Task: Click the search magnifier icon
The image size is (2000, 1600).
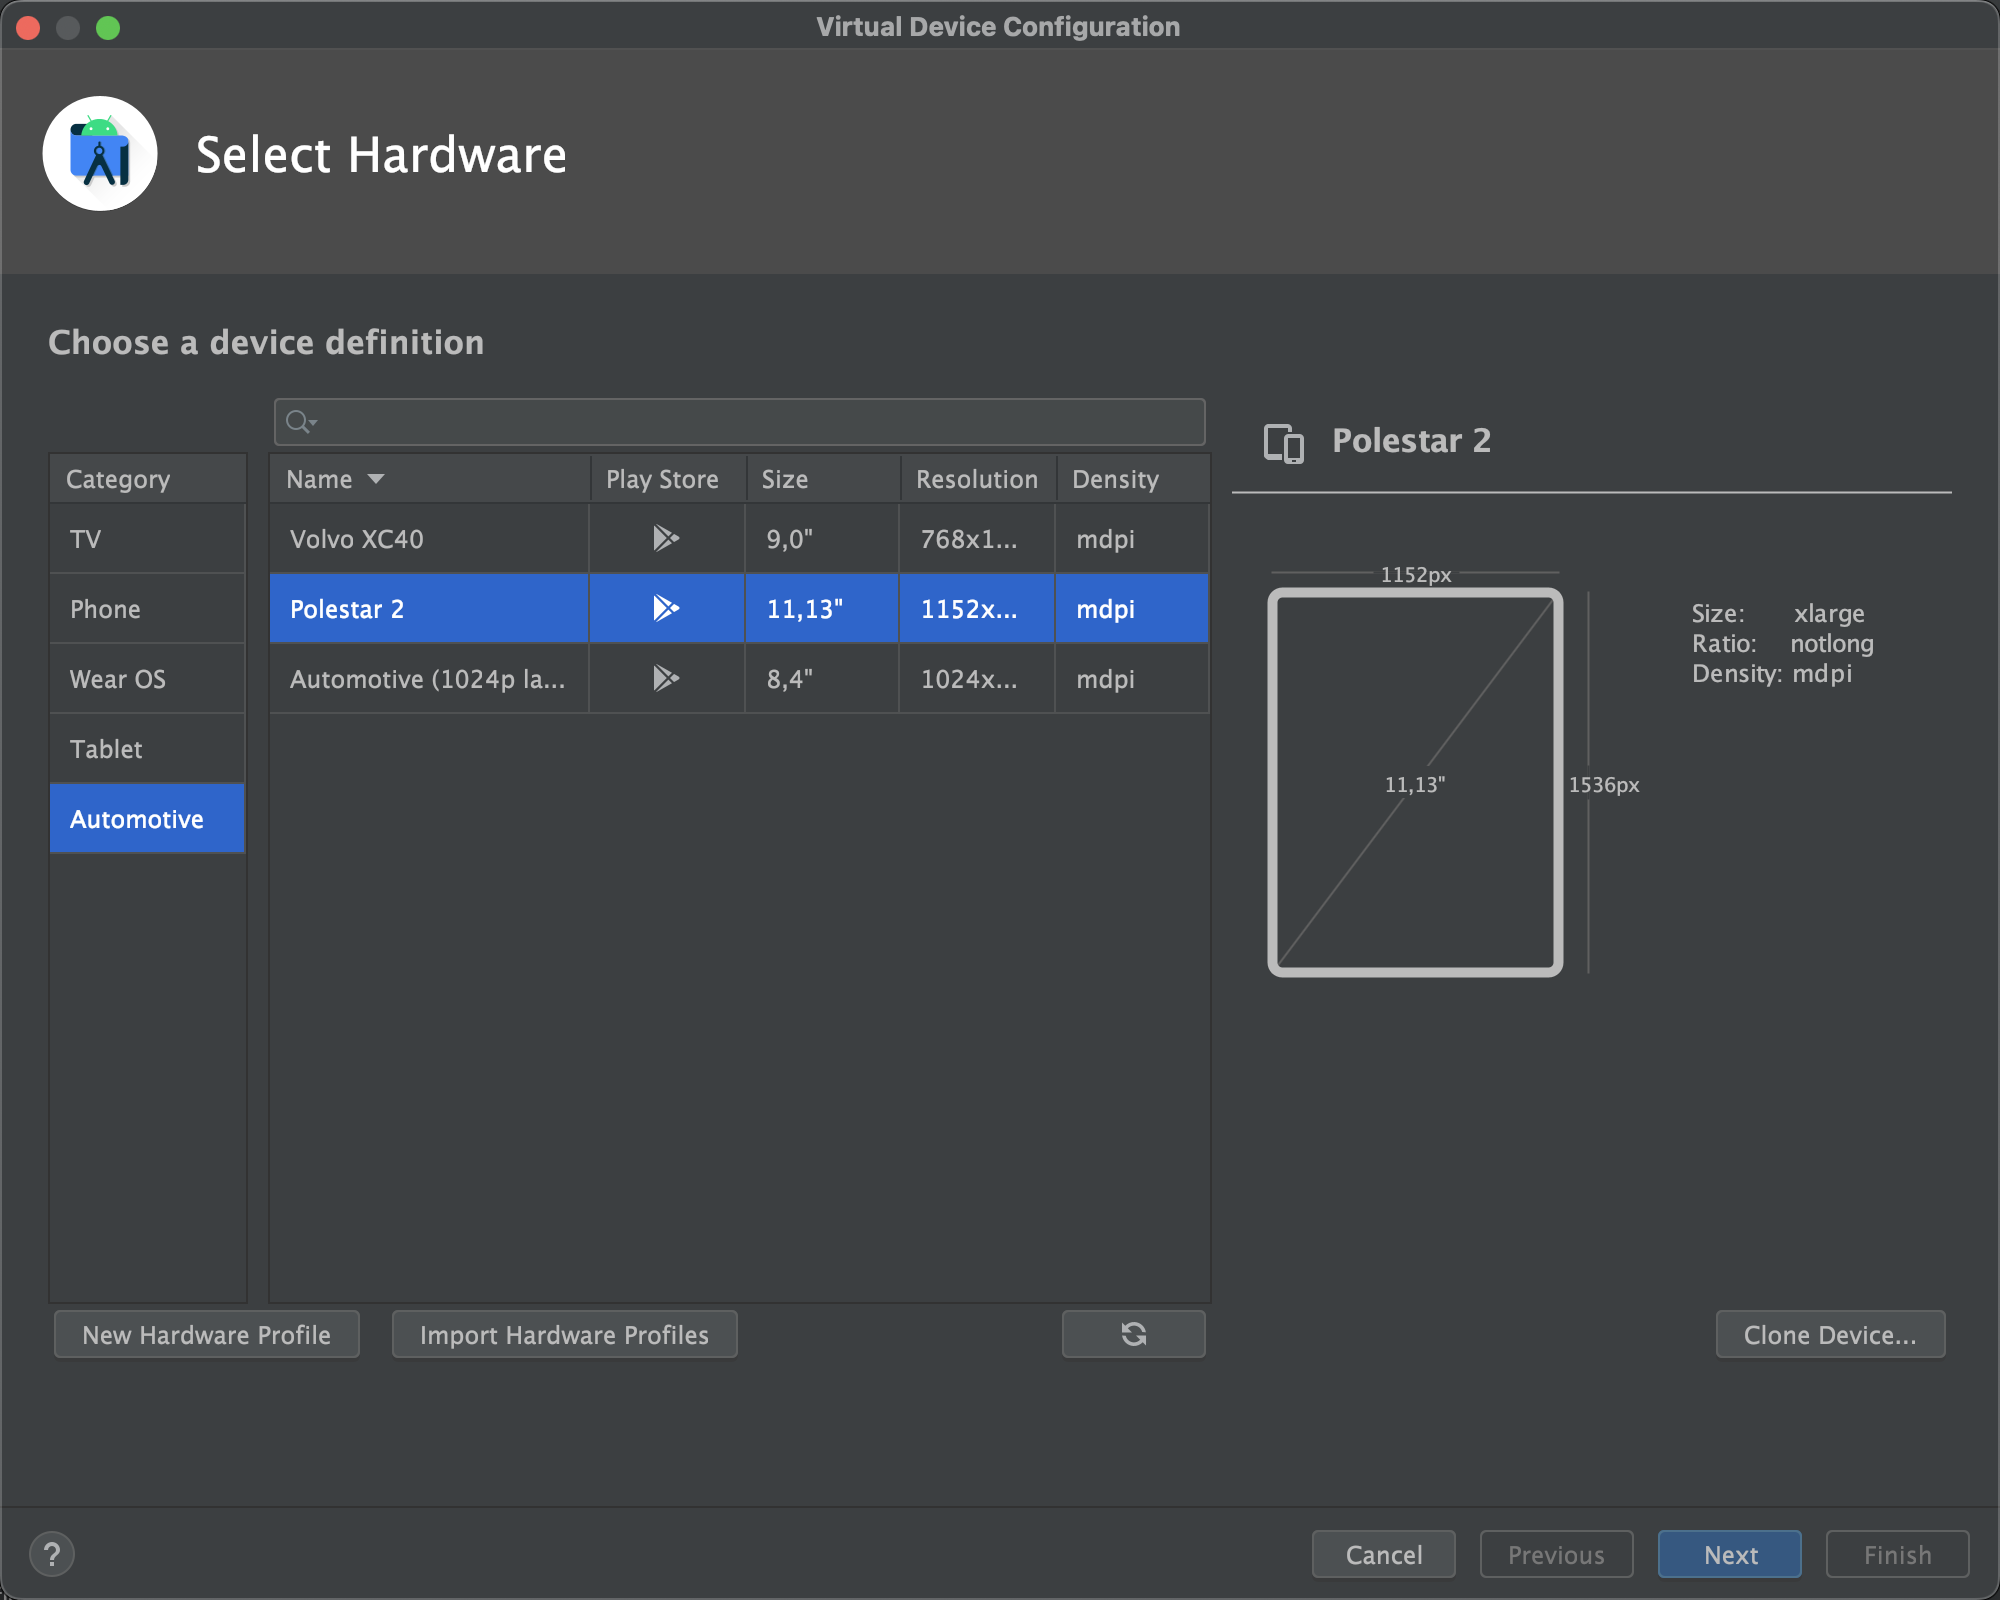Action: point(298,422)
